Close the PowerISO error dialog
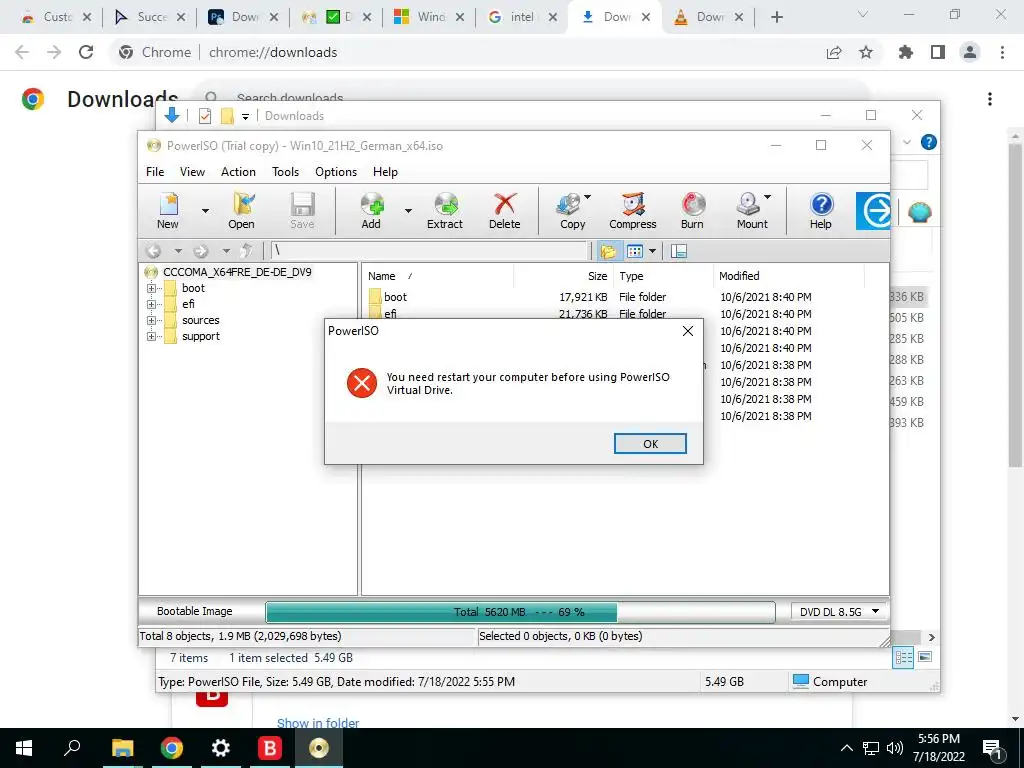 tap(688, 331)
